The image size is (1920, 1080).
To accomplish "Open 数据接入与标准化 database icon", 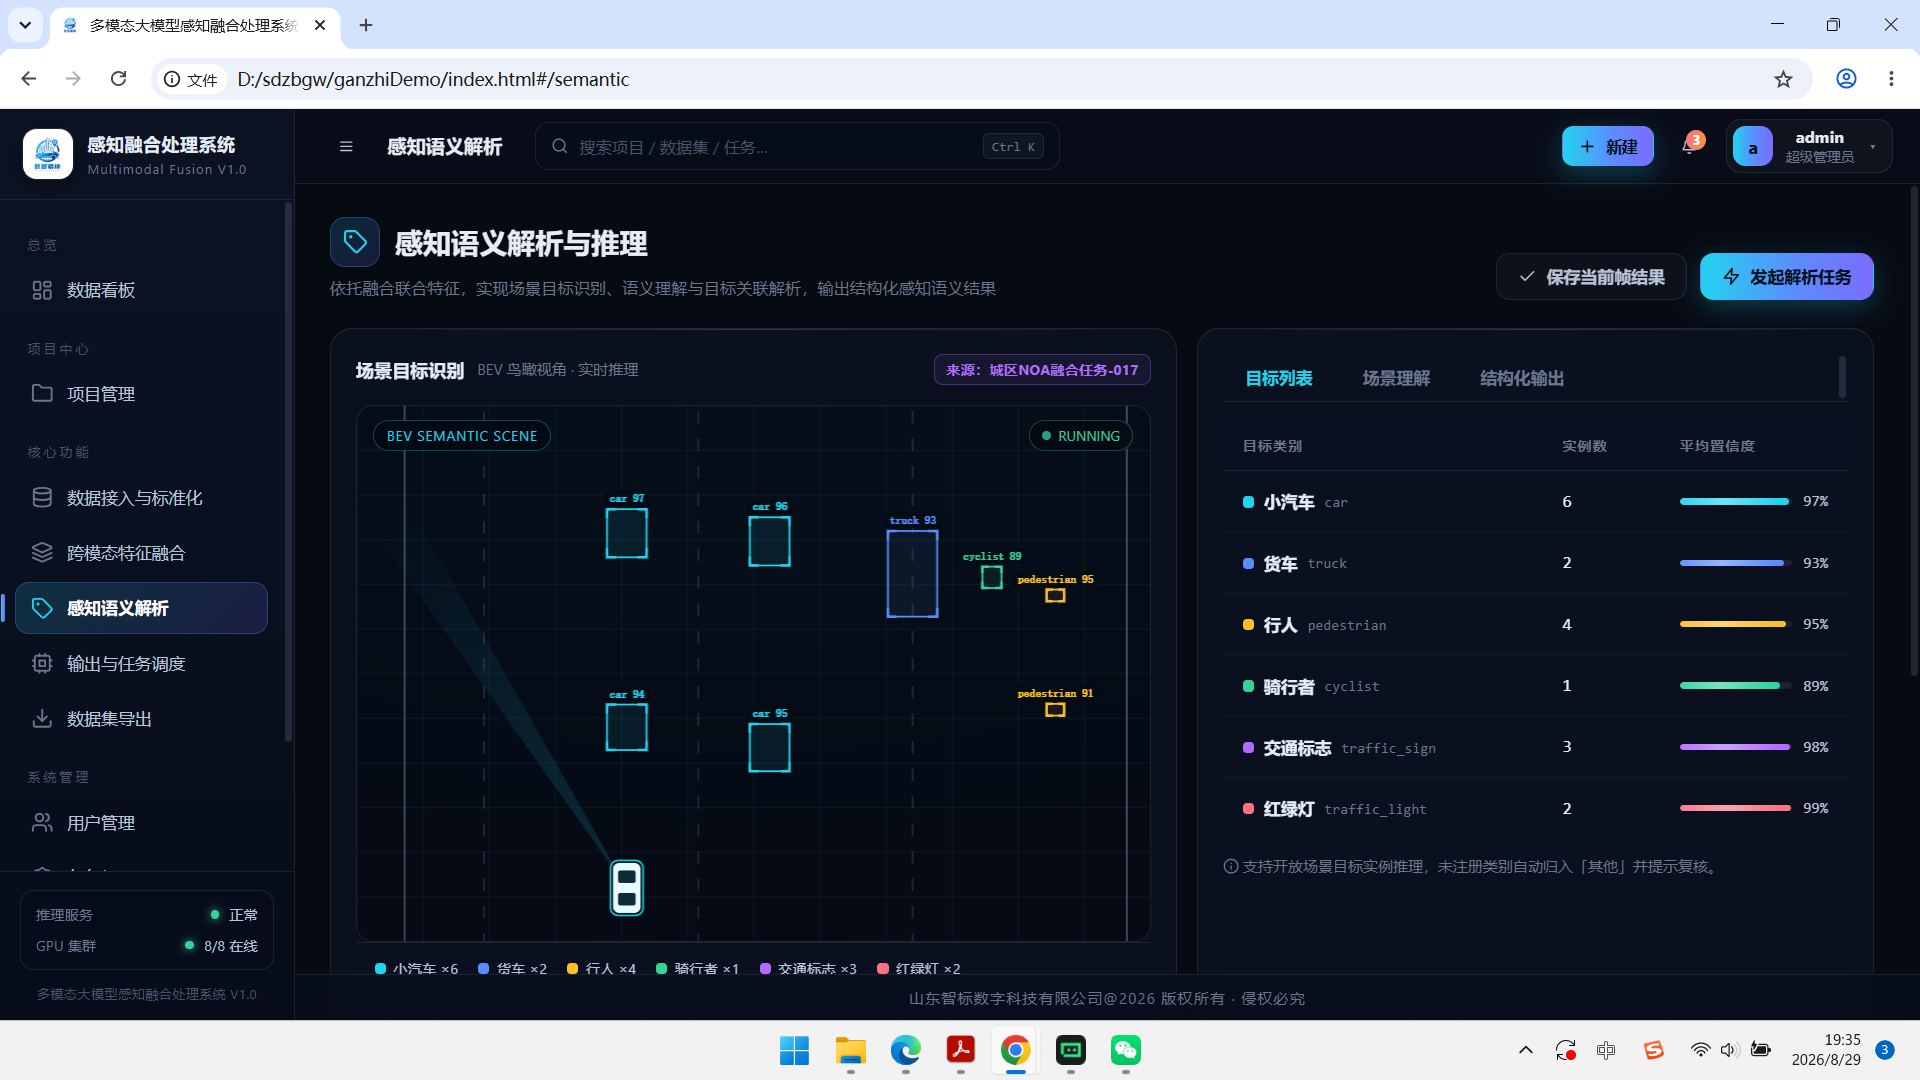I will [x=42, y=498].
